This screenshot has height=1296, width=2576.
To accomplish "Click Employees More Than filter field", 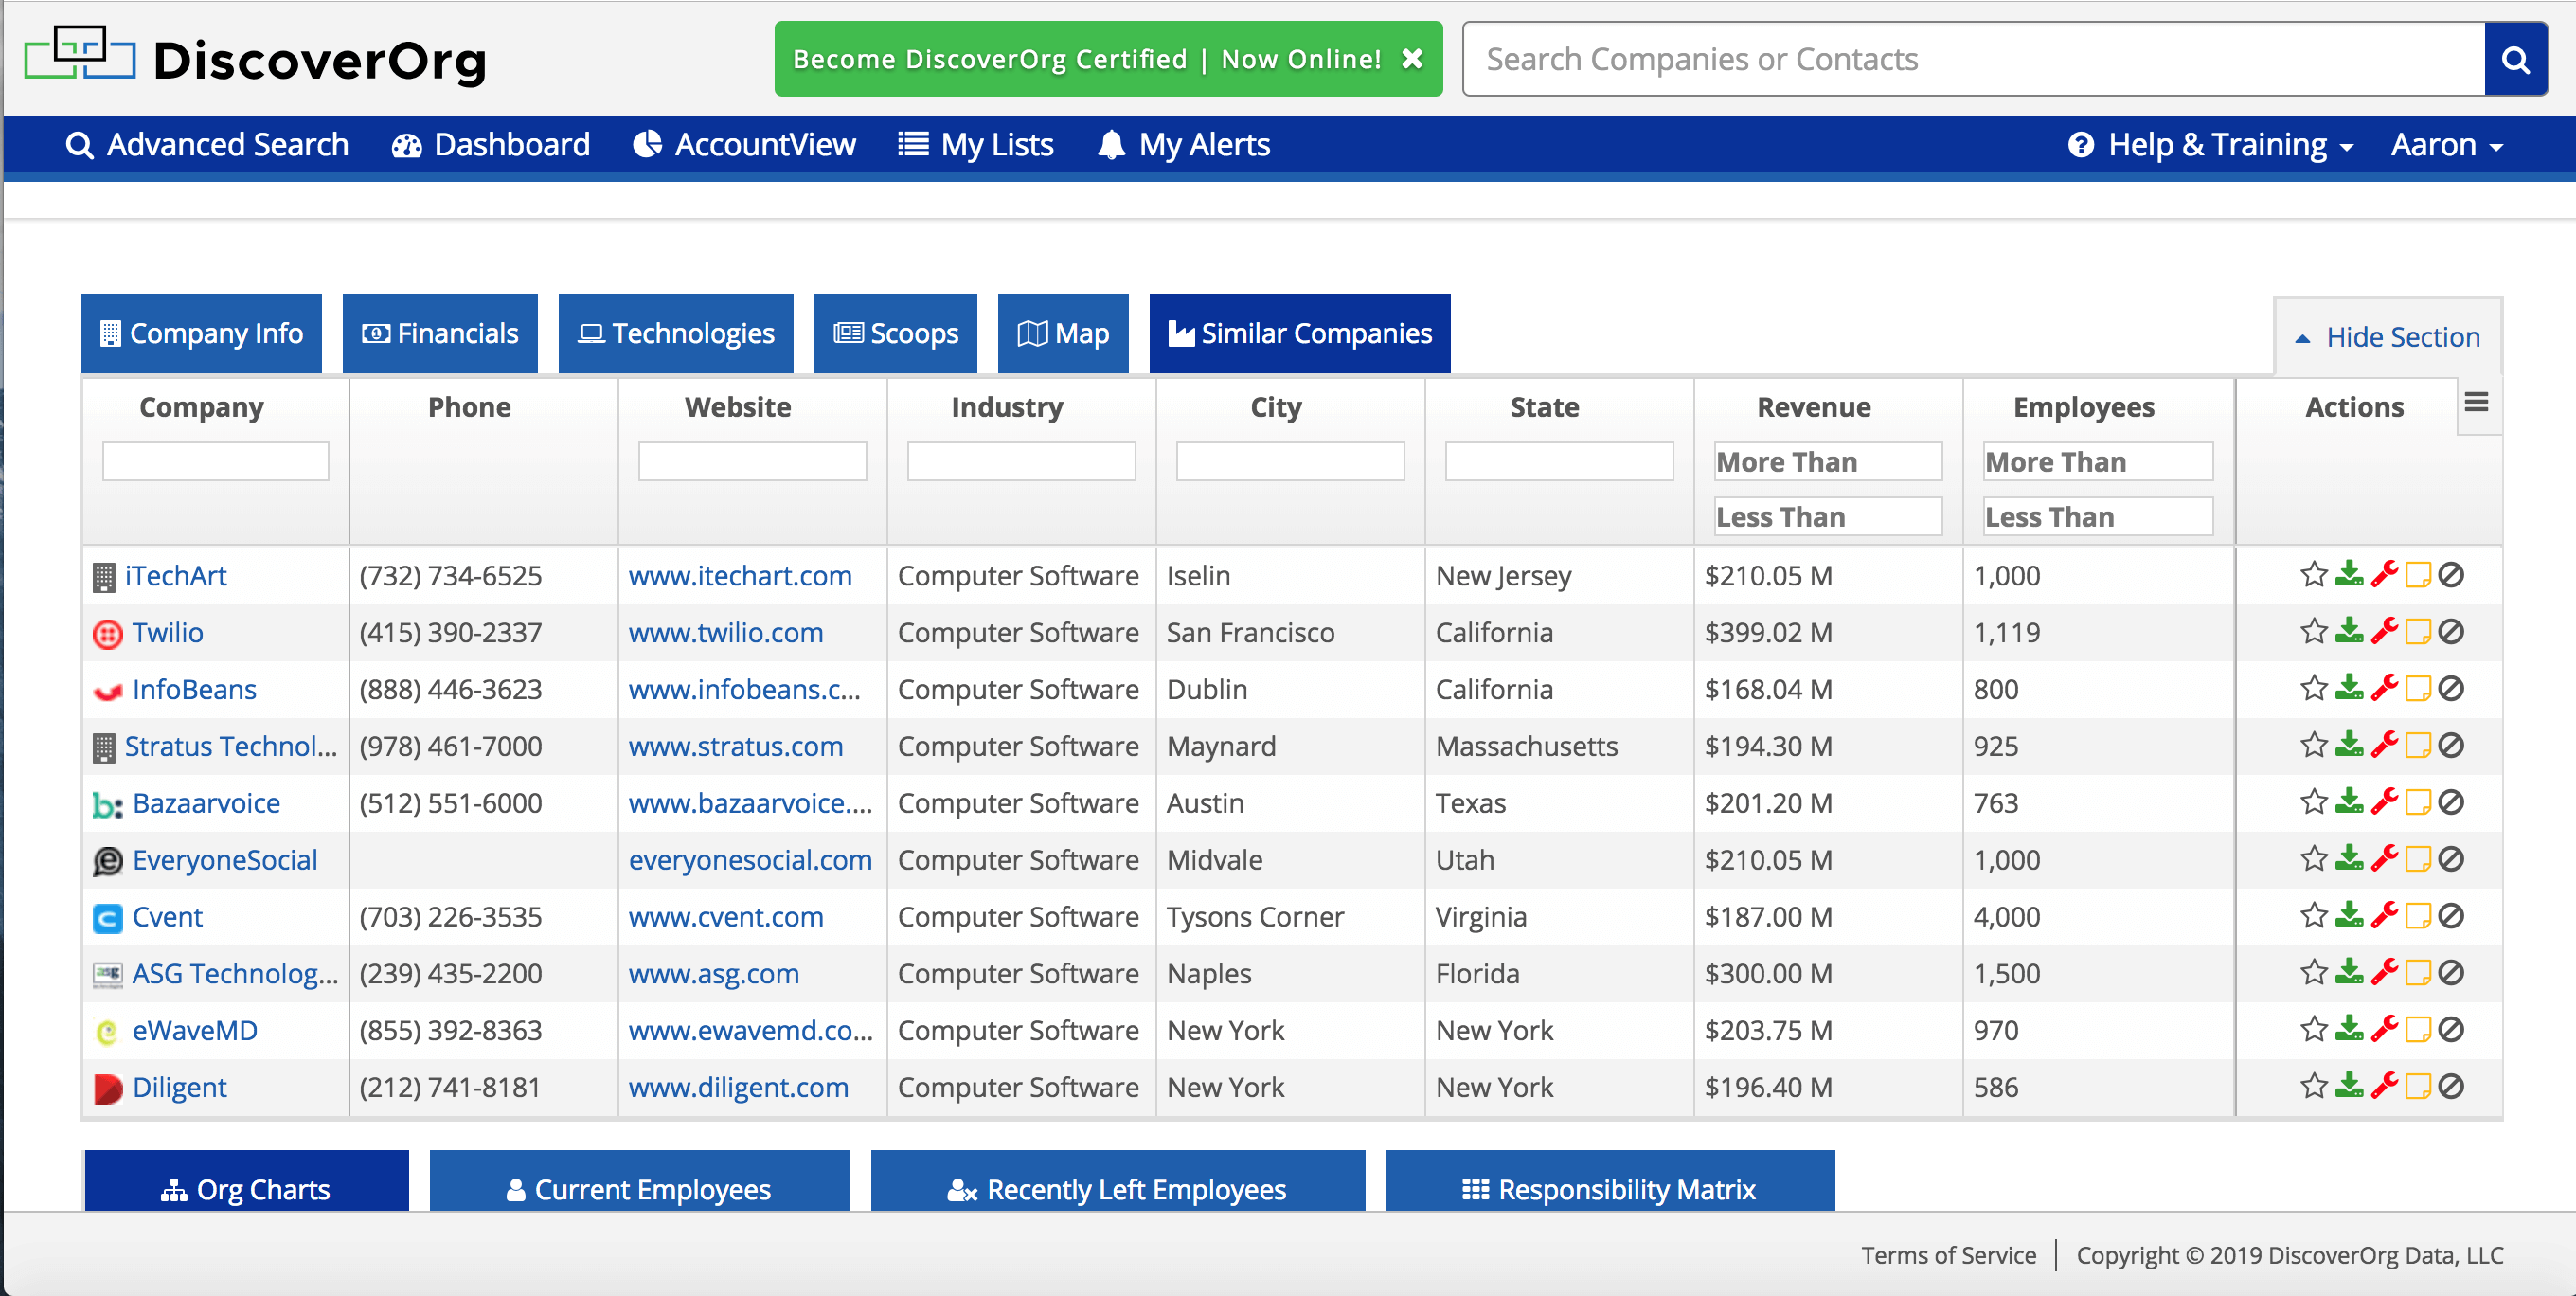I will pyautogui.click(x=2099, y=462).
